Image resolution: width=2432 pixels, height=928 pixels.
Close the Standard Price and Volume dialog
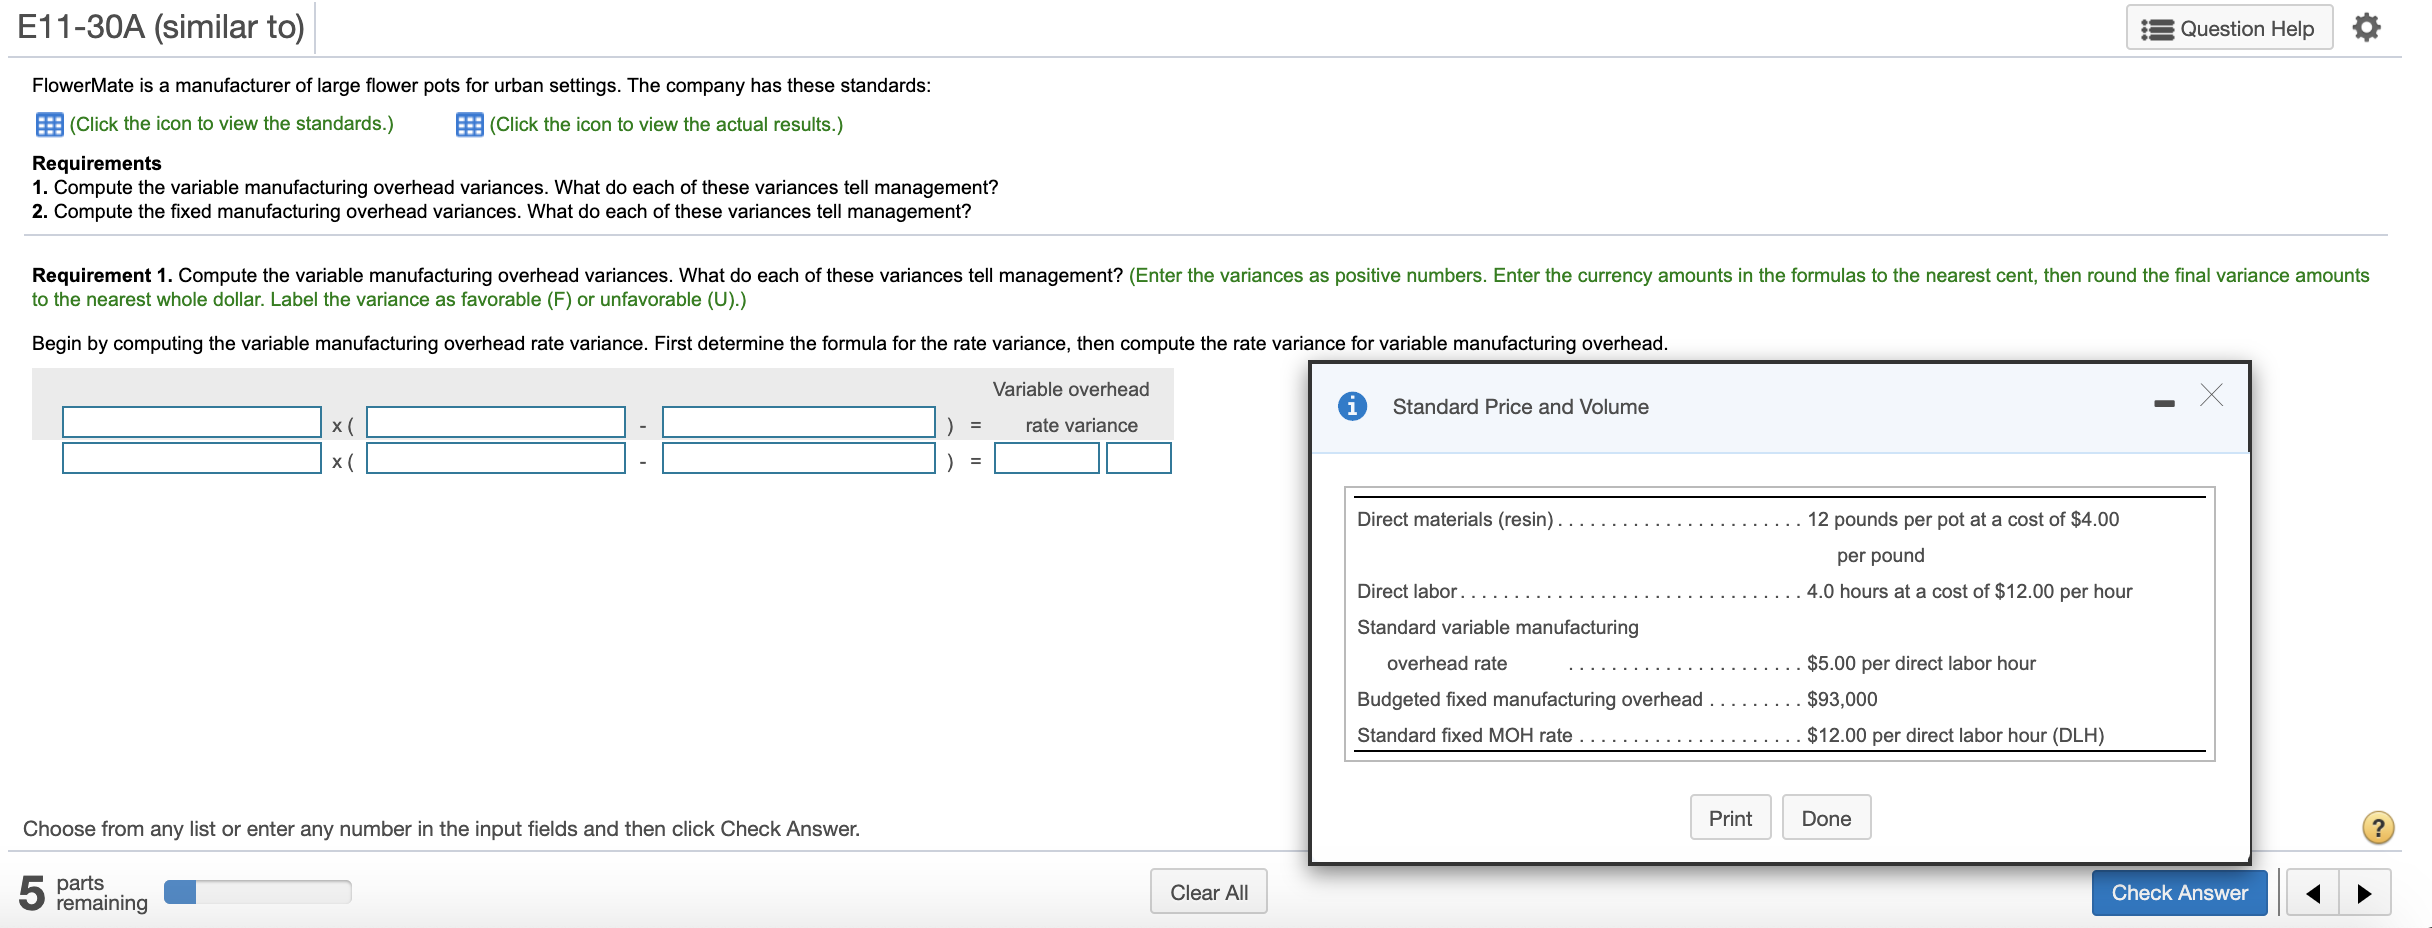tap(2211, 395)
